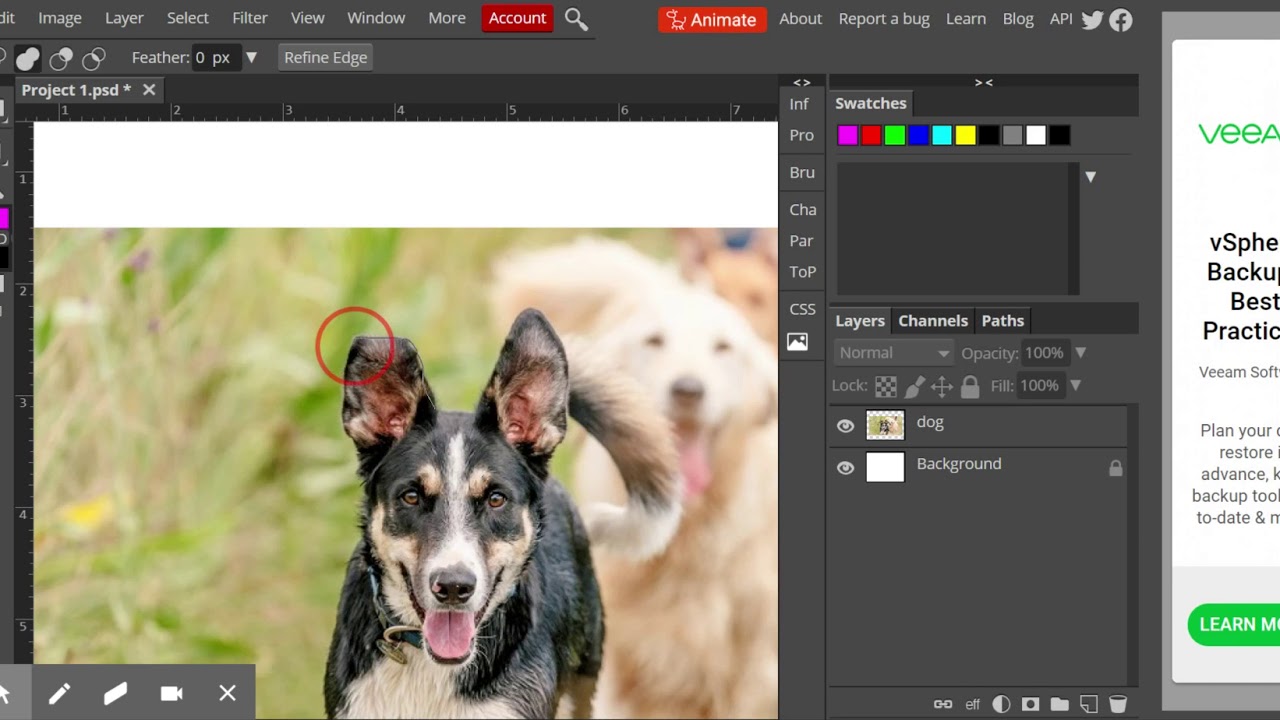Toggle lock position move icon
Image resolution: width=1280 pixels, height=720 pixels.
click(942, 386)
